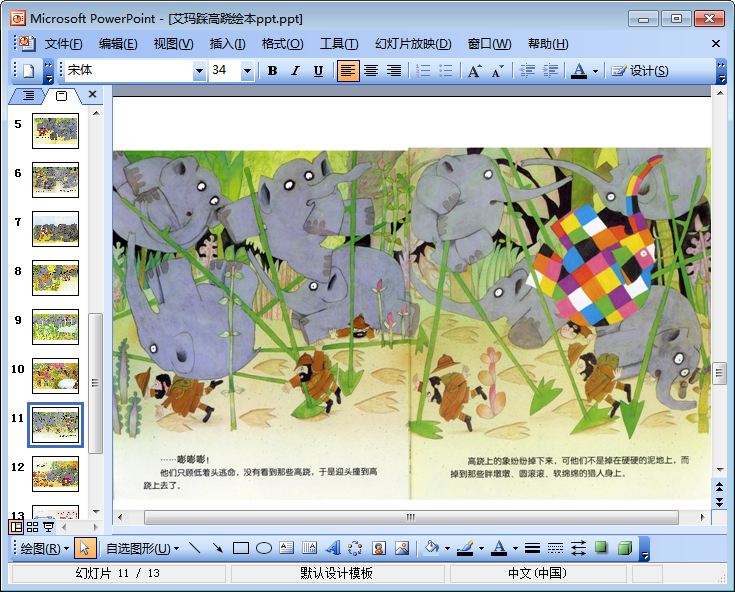Toggle bulleted list formatting
This screenshot has width=735, height=592.
[x=445, y=71]
